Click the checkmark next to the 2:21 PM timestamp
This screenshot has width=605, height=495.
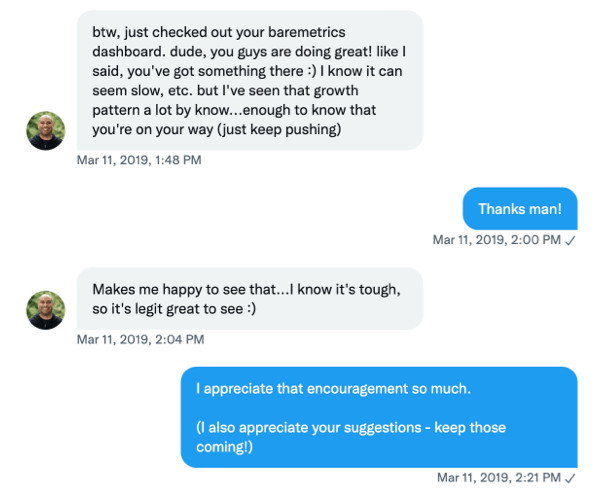(x=570, y=479)
